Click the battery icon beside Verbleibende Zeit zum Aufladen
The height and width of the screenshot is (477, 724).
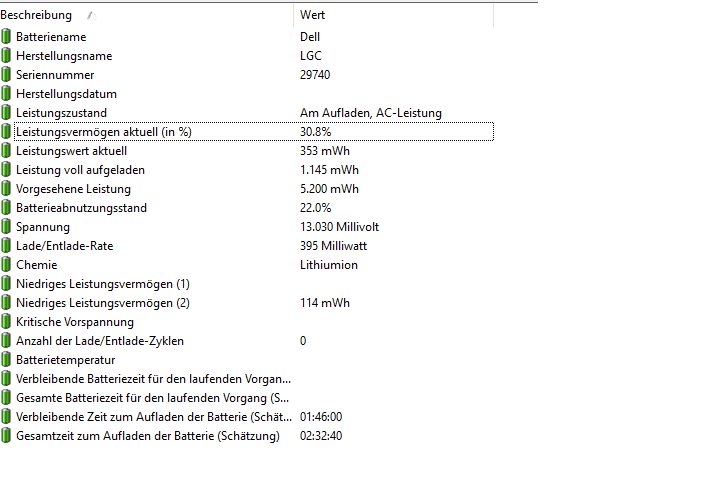click(6, 417)
